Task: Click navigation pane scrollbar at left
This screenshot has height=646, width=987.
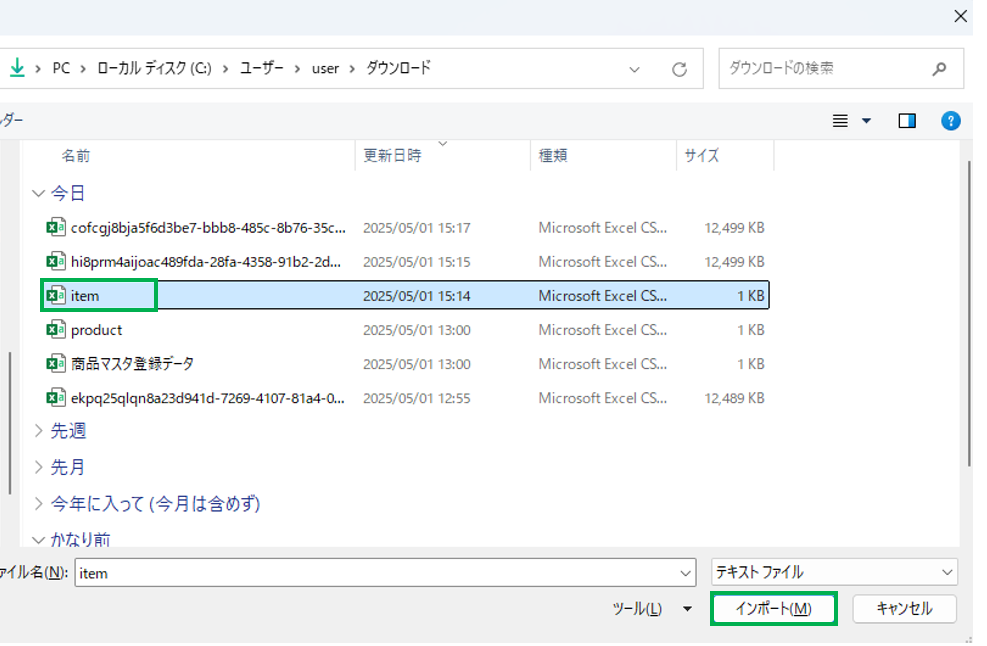Action: (x=9, y=422)
